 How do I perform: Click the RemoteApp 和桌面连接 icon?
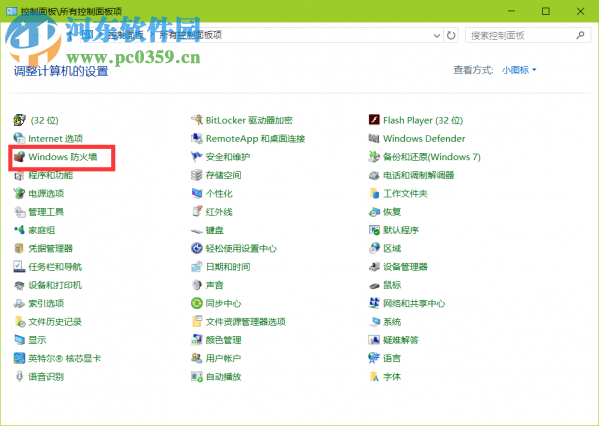[197, 138]
